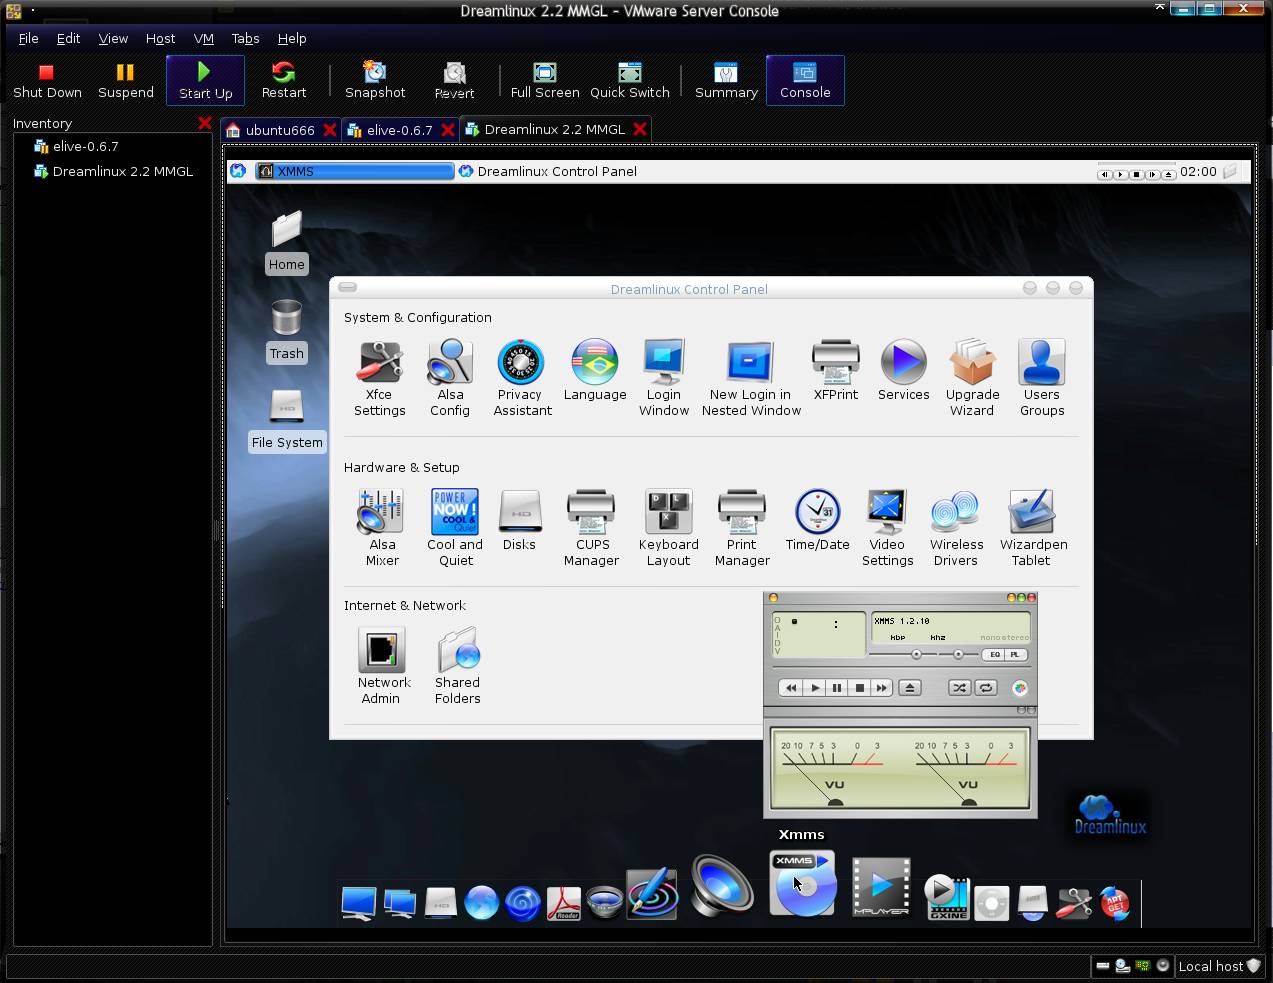Open the Disks utility icon
This screenshot has height=983, width=1273.
[520, 521]
